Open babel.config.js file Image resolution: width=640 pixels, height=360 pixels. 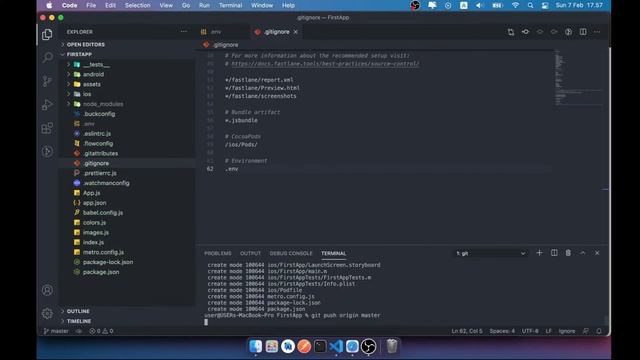[103, 213]
